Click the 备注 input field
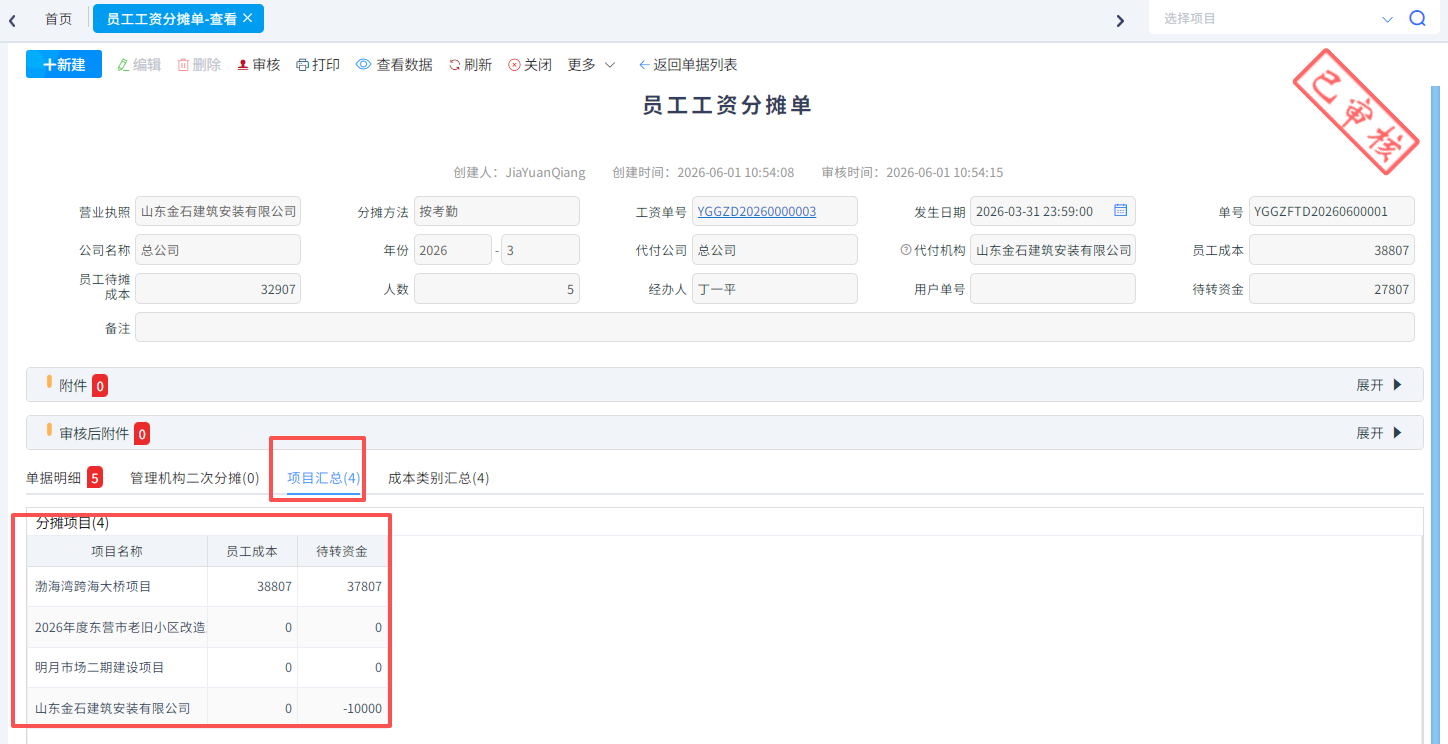Image resolution: width=1448 pixels, height=744 pixels. click(x=775, y=327)
